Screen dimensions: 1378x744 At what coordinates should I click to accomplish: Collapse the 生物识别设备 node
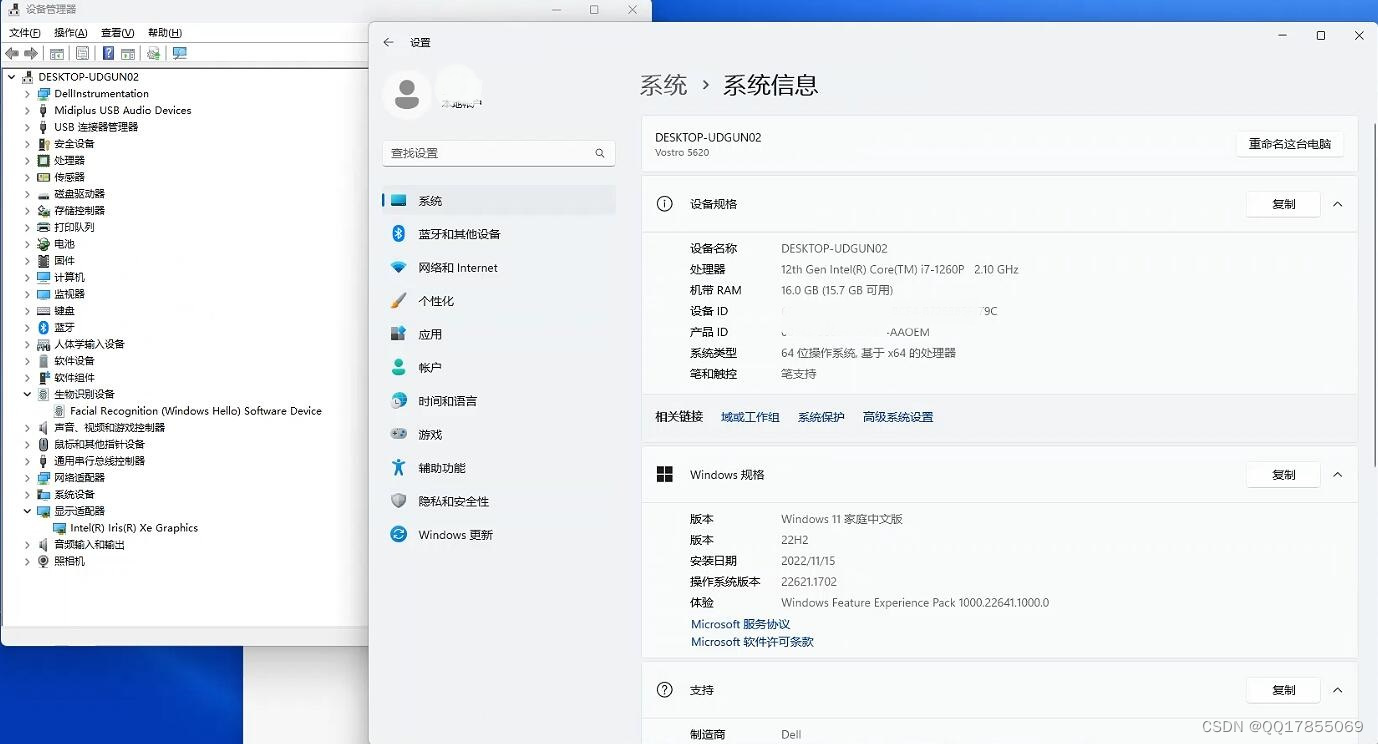coord(27,394)
